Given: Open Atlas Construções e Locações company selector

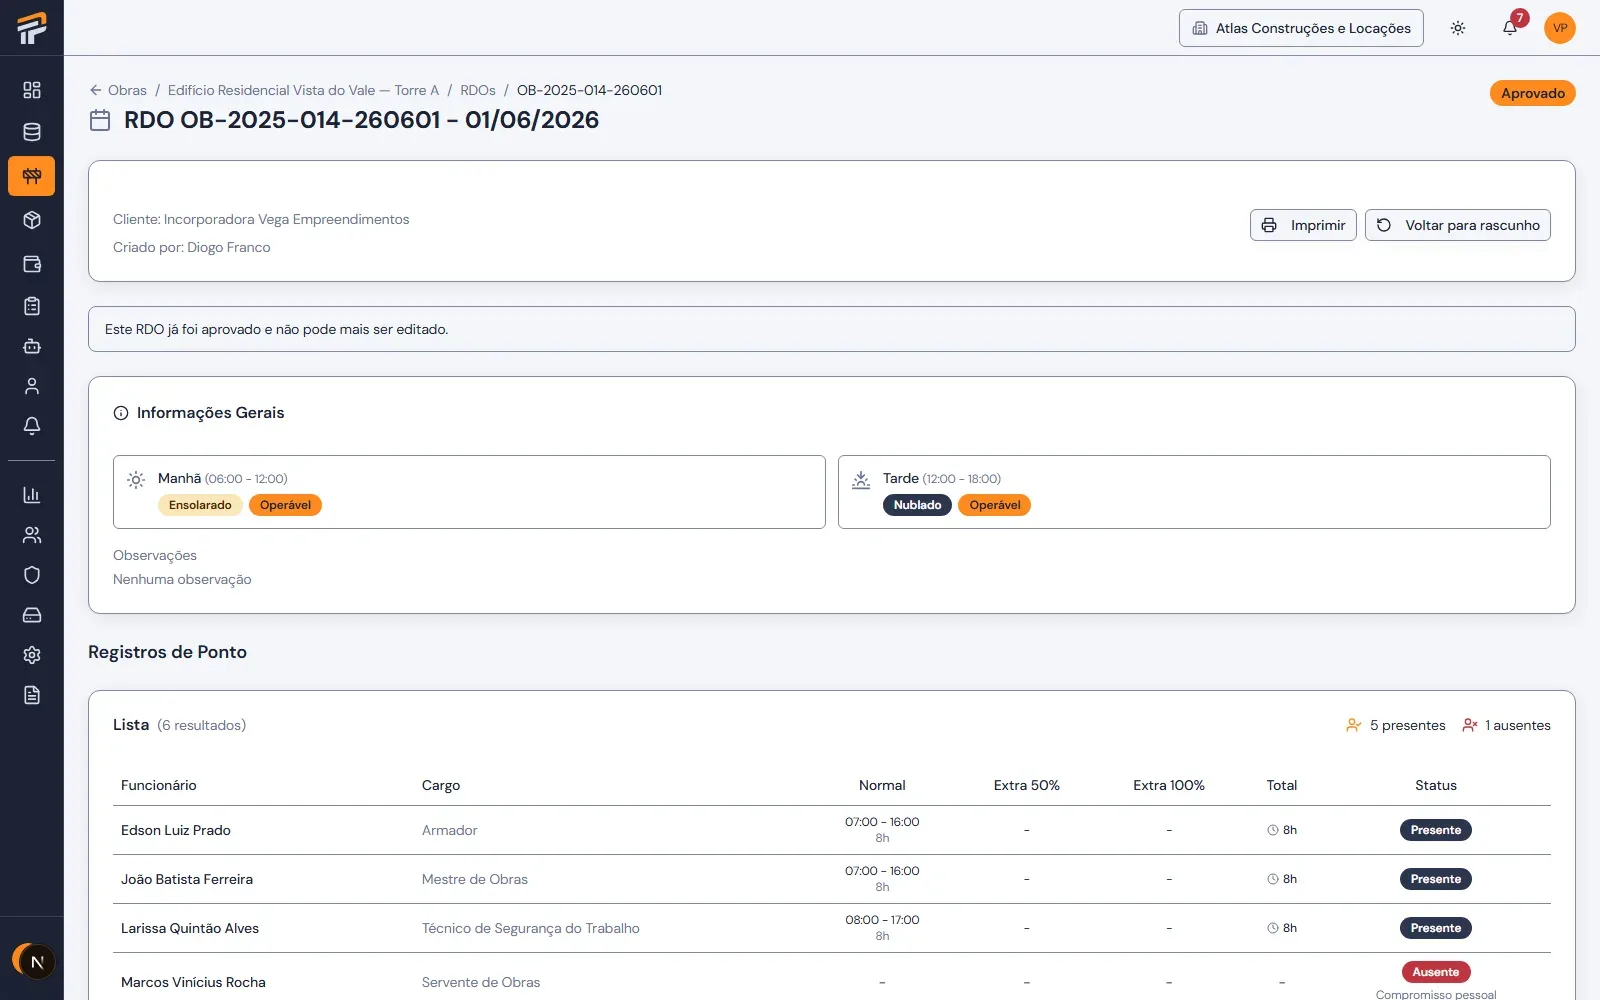Looking at the screenshot, I should 1301,28.
